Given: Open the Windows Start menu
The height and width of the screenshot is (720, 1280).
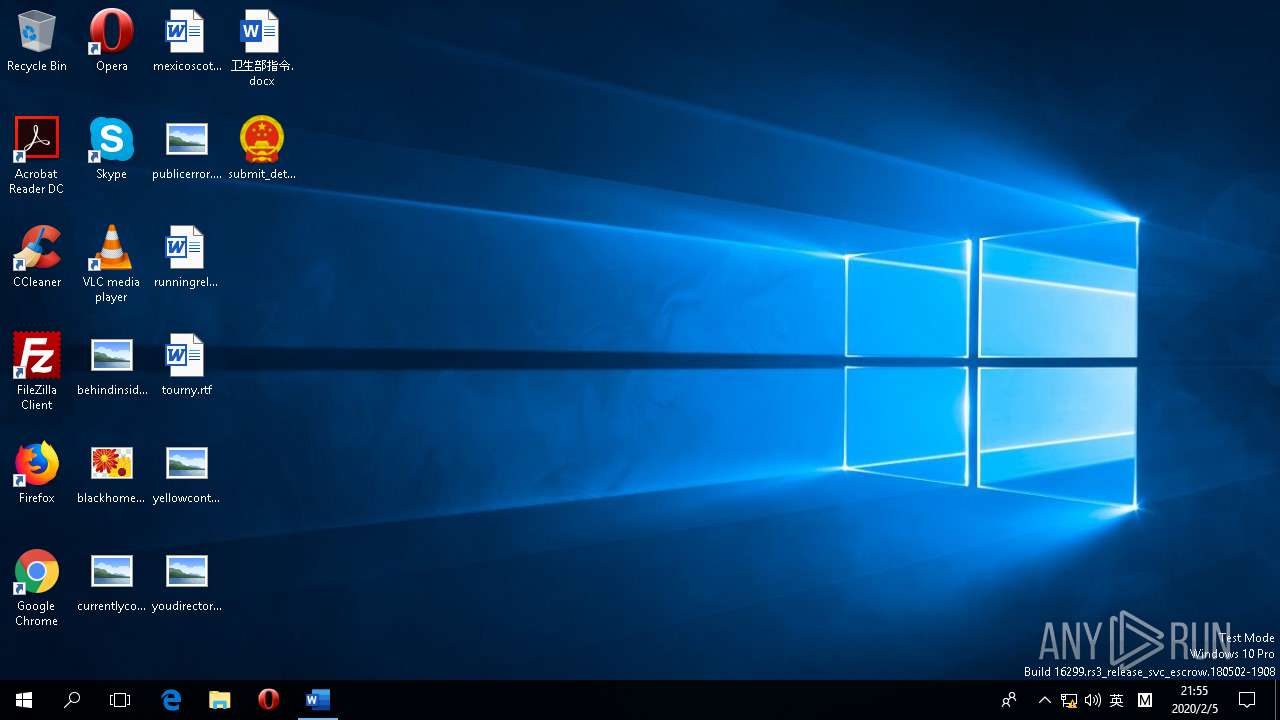Looking at the screenshot, I should [24, 700].
